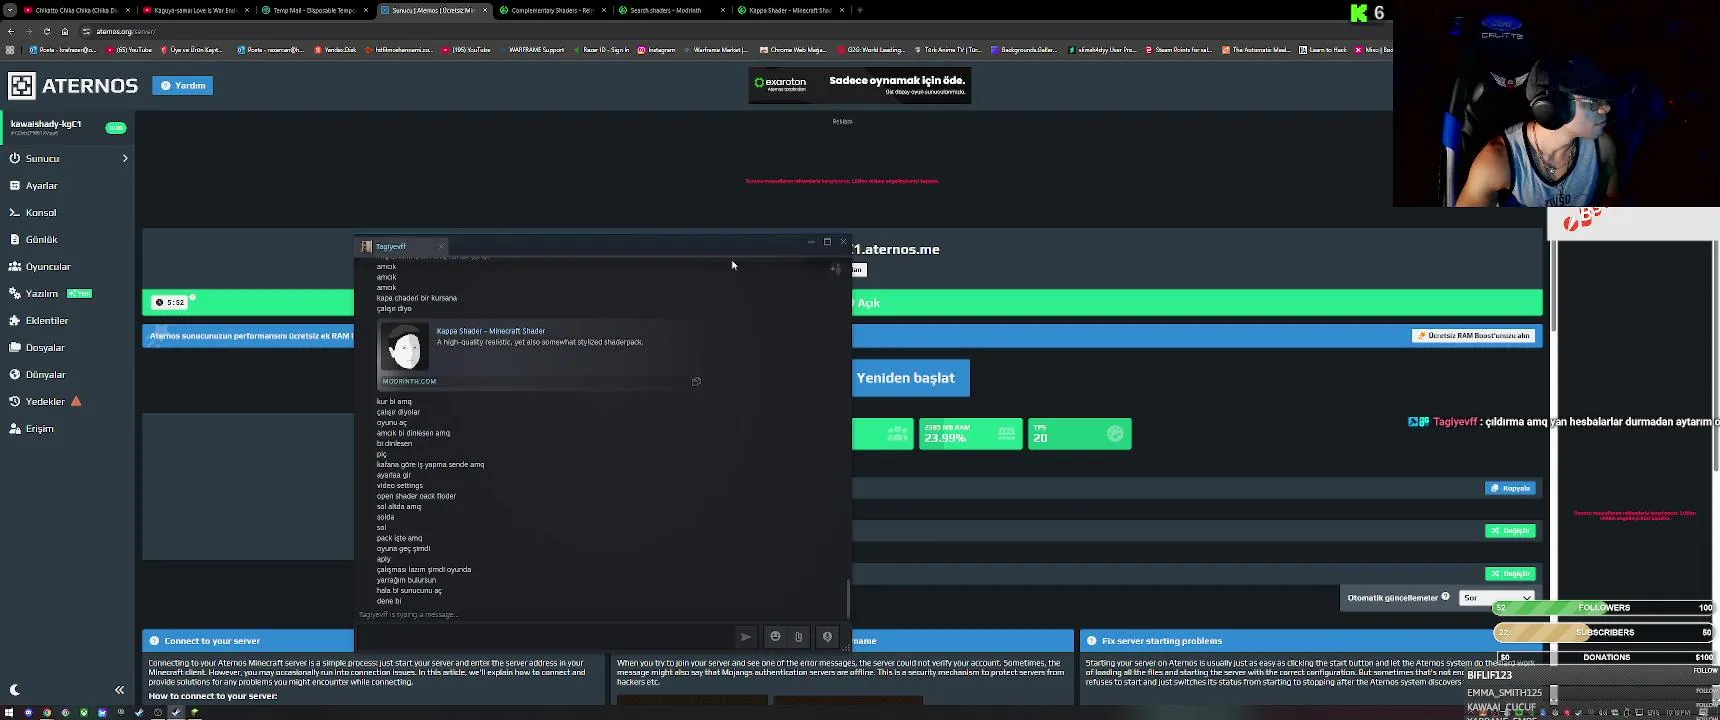Click the Yeniden başlat restart button
Image resolution: width=1720 pixels, height=720 pixels.
point(910,378)
